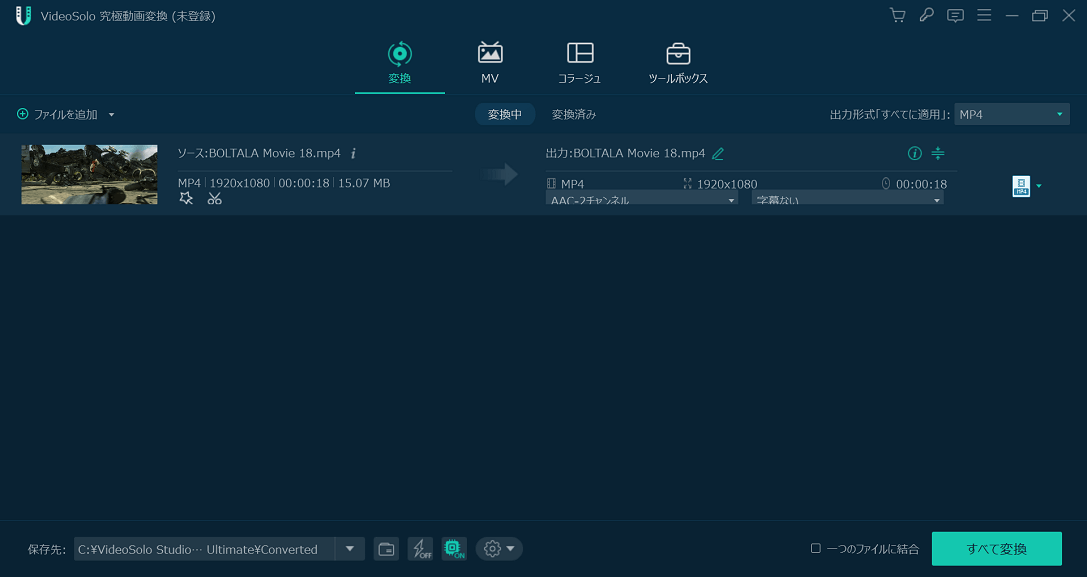Expand the MP4 output format dropdown
This screenshot has width=1087, height=577.
[x=1011, y=114]
